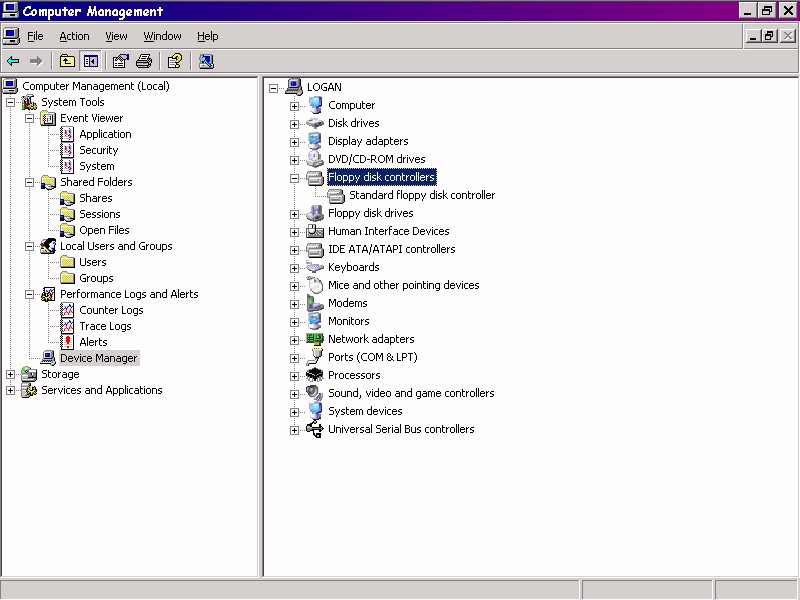This screenshot has height=600, width=800.
Task: Click the Ports (COM & LPT) icon
Action: point(315,357)
